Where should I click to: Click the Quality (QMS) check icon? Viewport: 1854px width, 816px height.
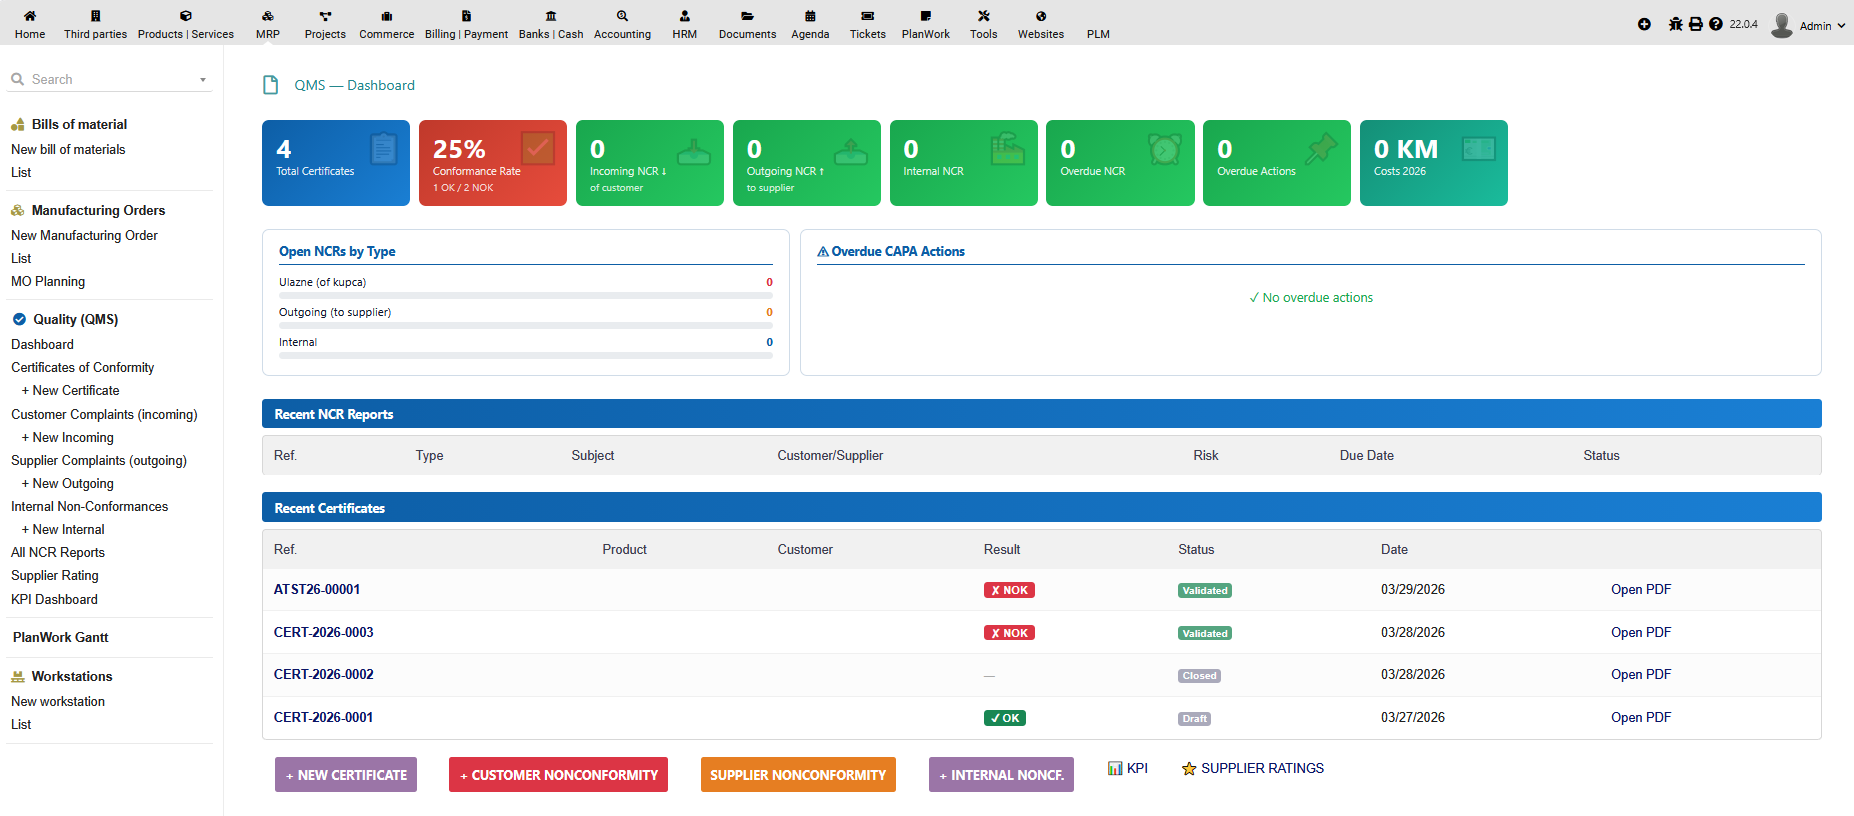19,320
